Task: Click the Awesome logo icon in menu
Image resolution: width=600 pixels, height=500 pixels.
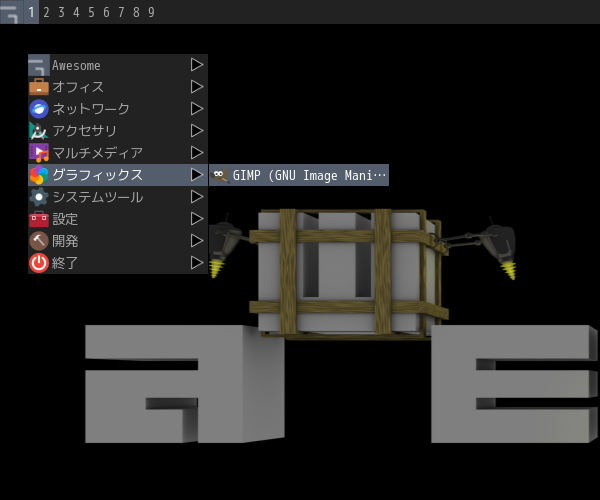Action: pos(39,65)
